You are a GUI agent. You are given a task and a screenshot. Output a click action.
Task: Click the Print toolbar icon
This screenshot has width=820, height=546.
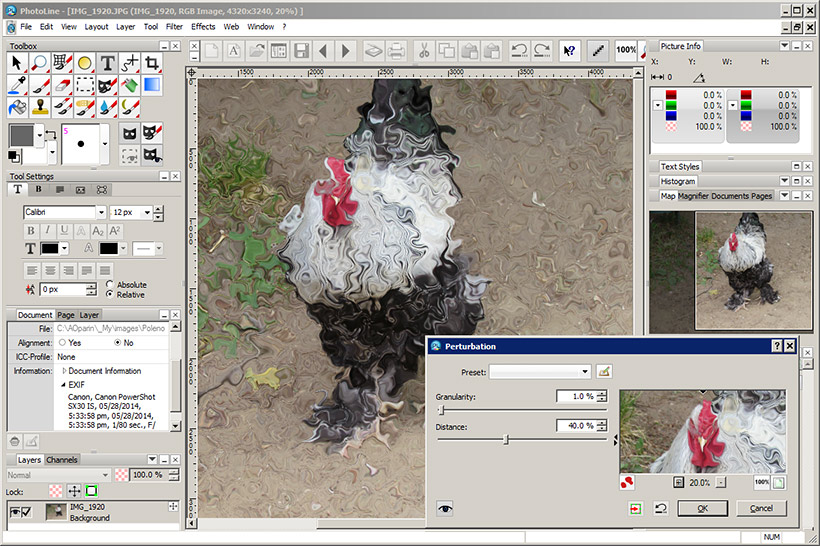pyautogui.click(x=396, y=51)
